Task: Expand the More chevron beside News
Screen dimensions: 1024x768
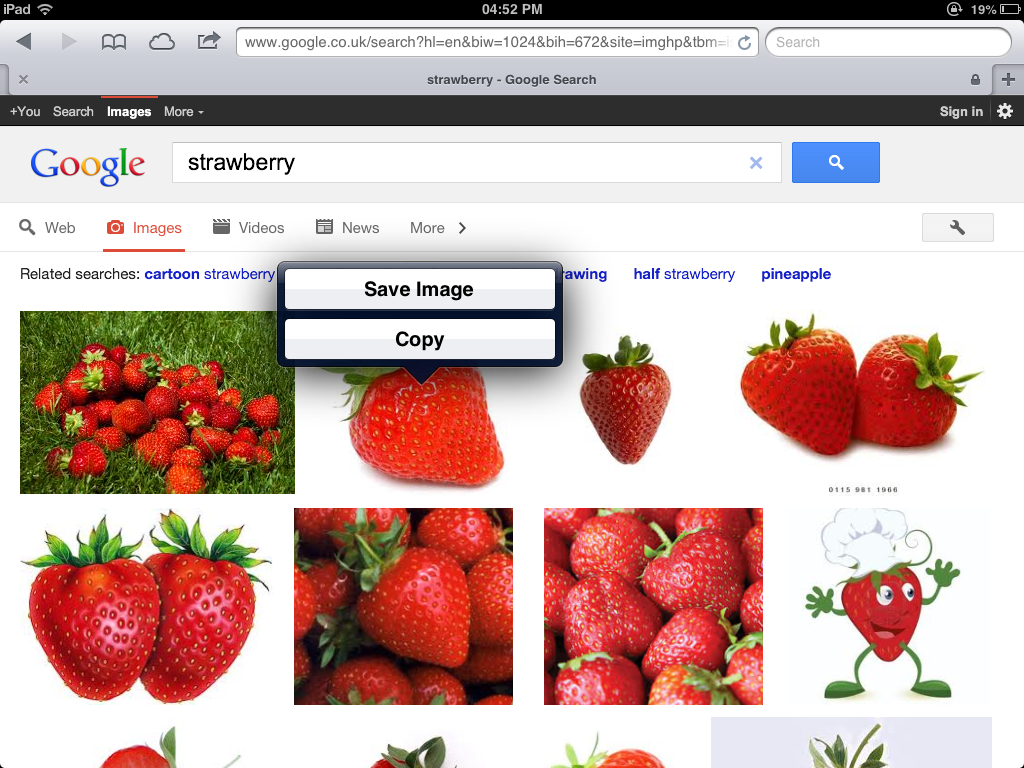Action: point(438,228)
